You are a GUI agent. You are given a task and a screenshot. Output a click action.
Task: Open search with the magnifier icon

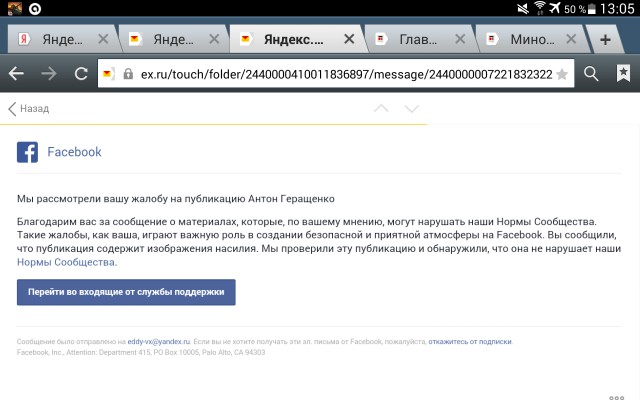(591, 74)
